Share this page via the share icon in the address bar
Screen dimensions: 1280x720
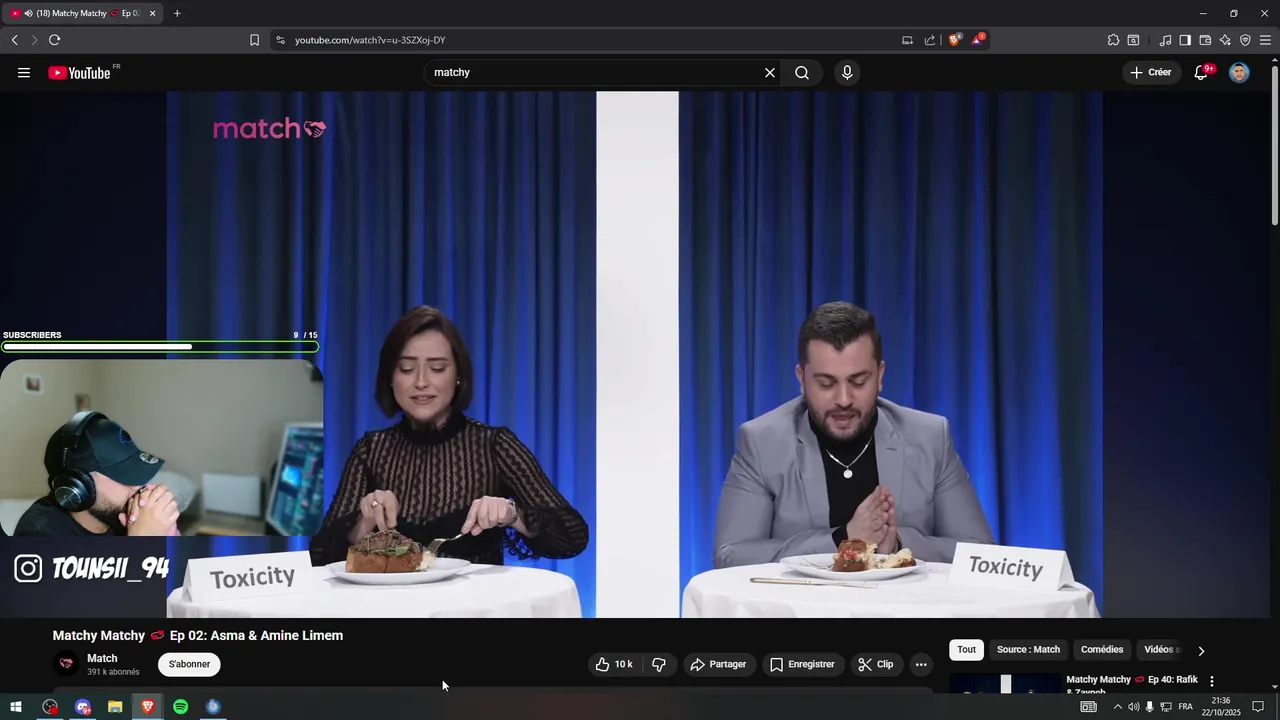tap(930, 40)
